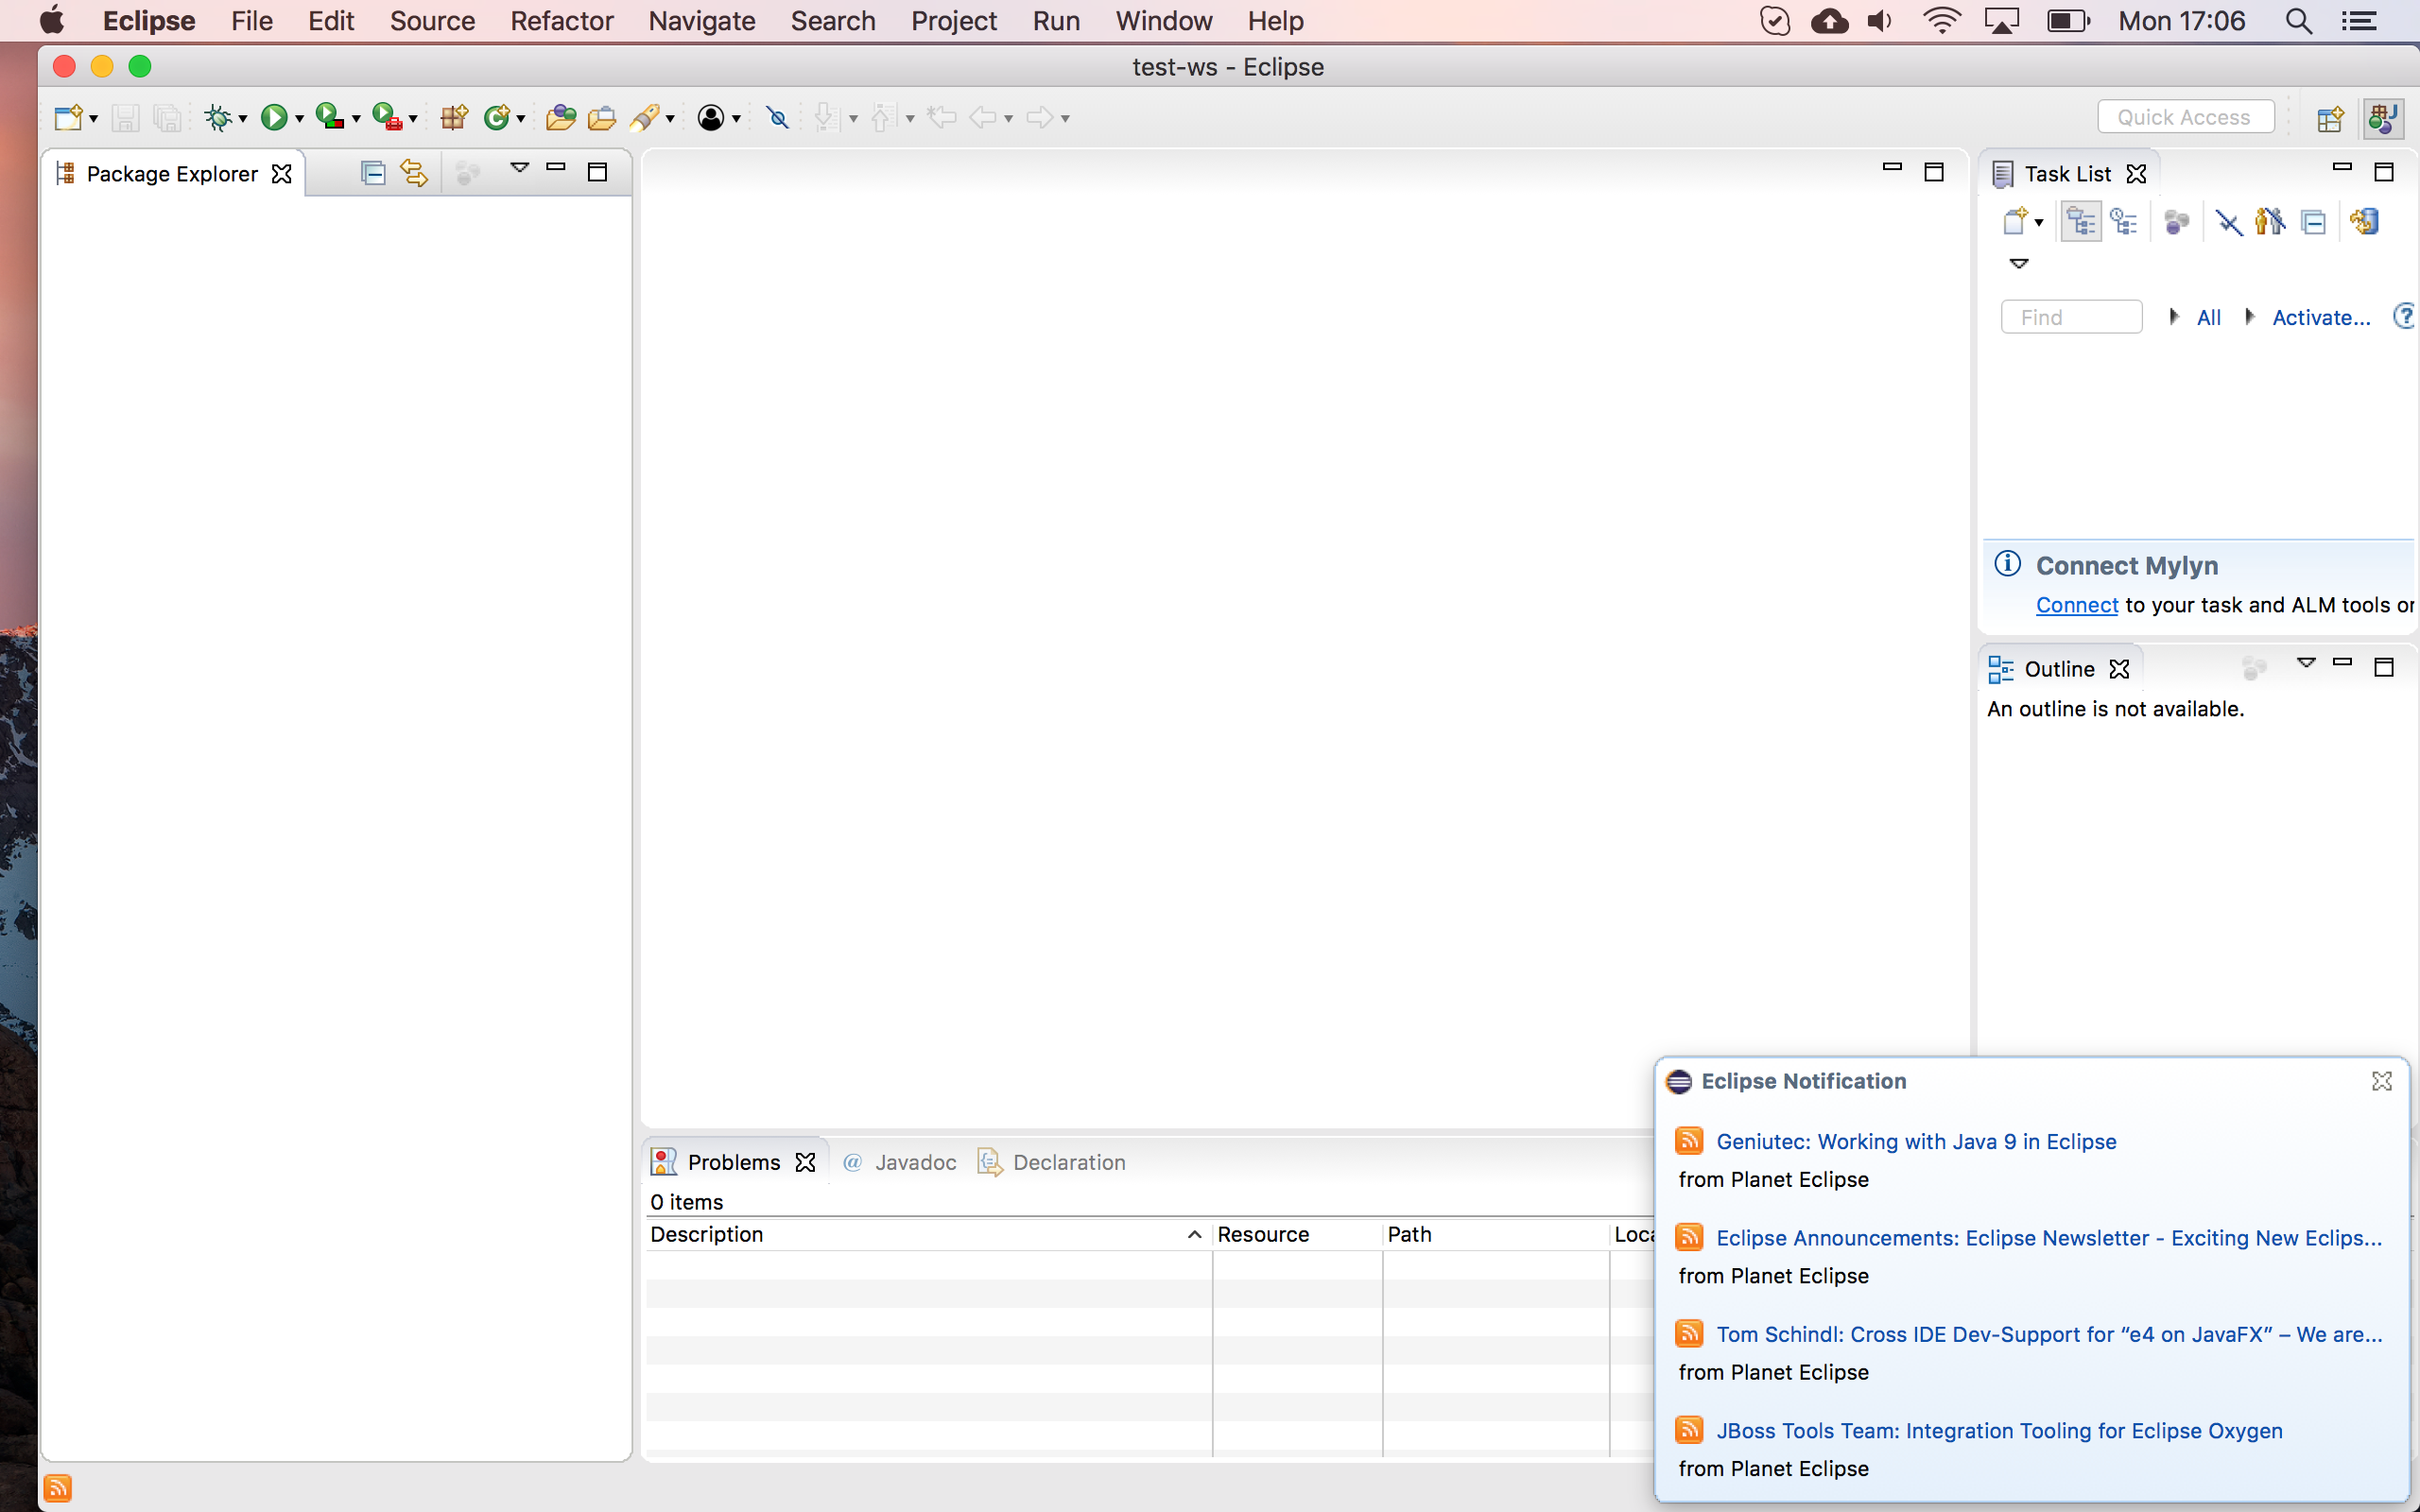Toggle Categorized presentation in Task List

[2081, 221]
